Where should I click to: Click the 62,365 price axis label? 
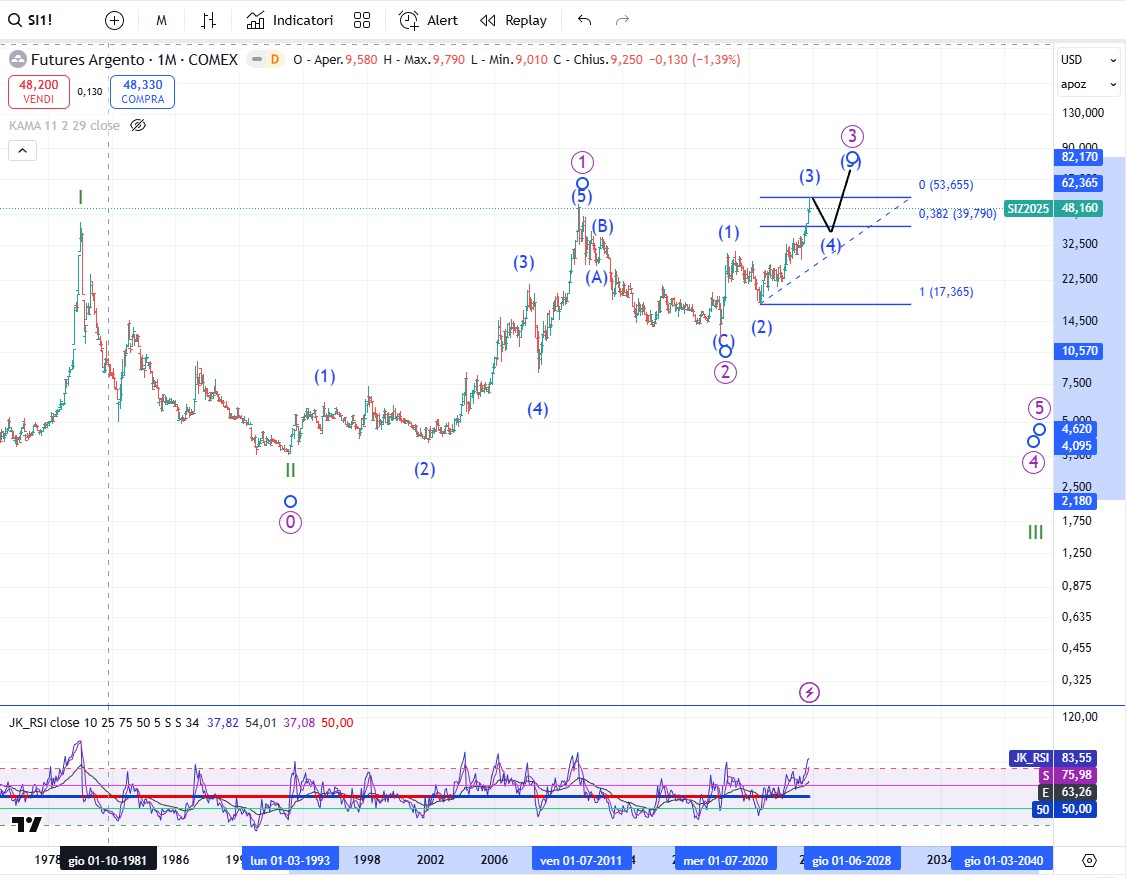[1079, 182]
